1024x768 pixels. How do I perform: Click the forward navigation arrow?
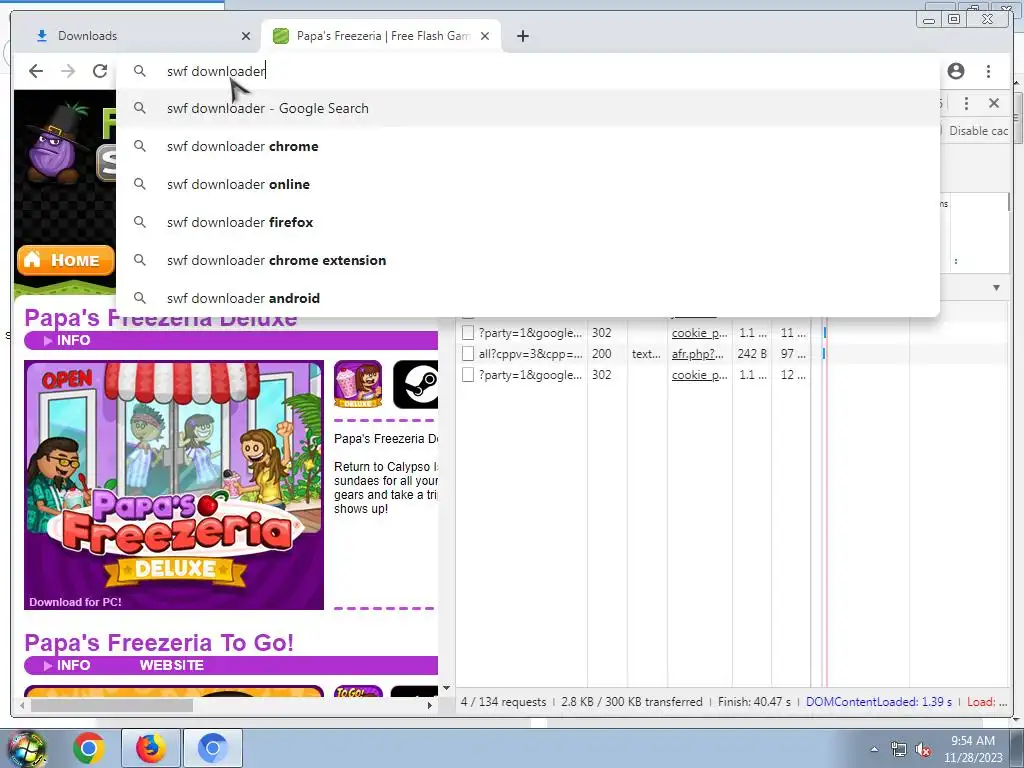tap(68, 71)
